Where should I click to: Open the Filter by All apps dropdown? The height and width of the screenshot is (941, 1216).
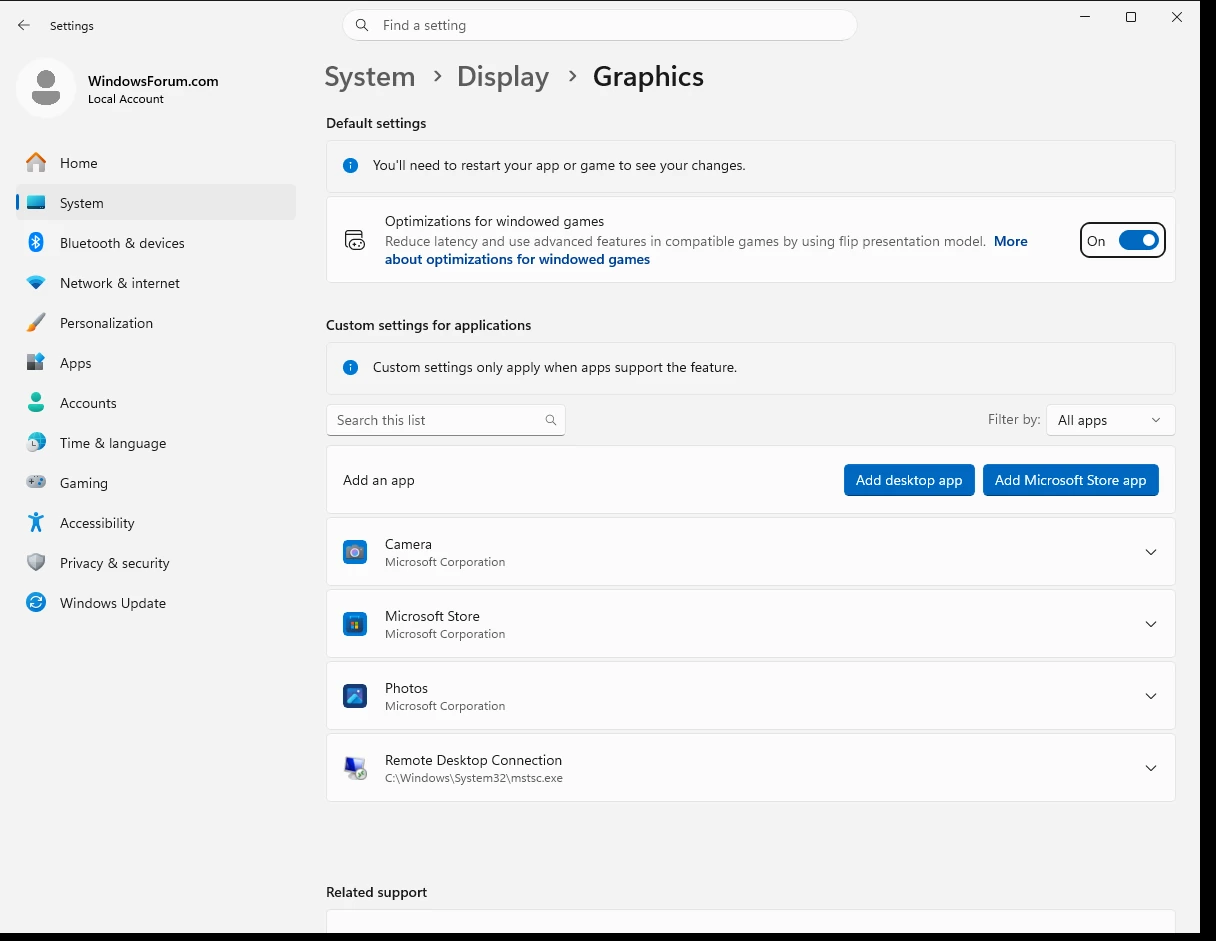(x=1110, y=420)
